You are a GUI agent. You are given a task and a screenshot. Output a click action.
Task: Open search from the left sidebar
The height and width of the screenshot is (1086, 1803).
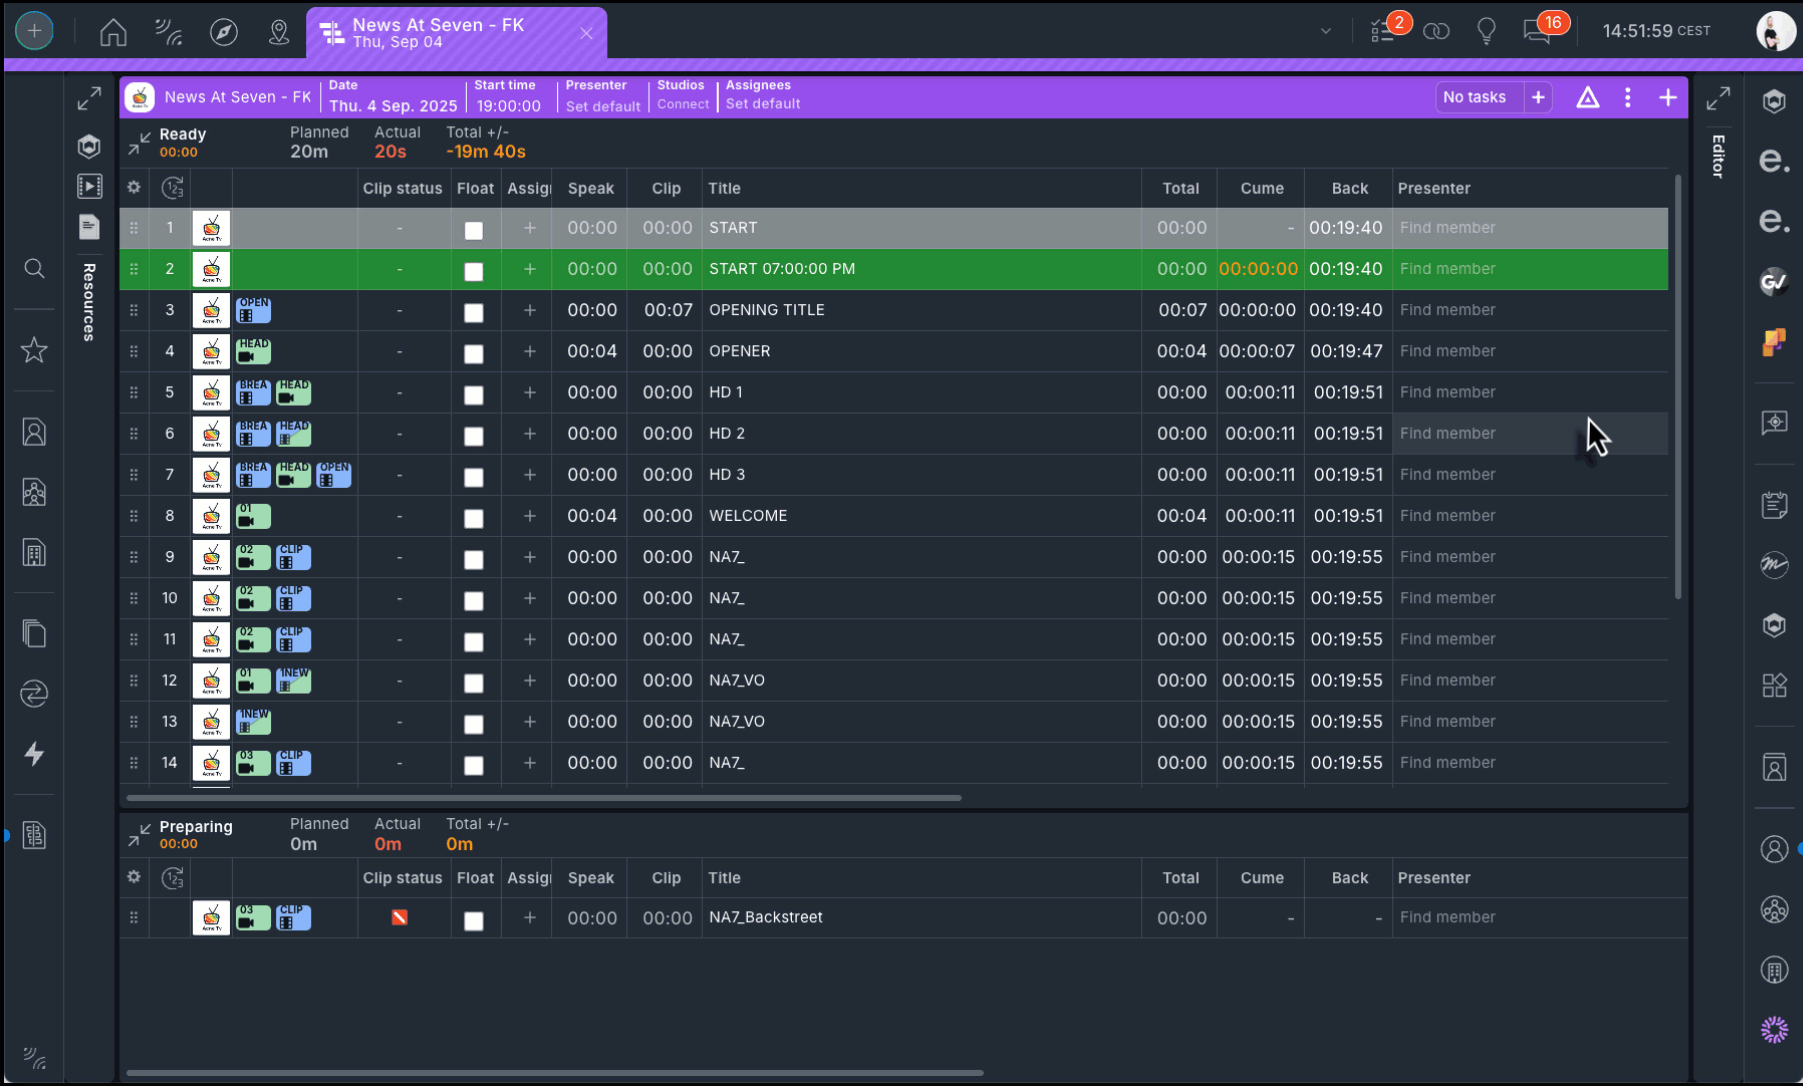(x=34, y=268)
